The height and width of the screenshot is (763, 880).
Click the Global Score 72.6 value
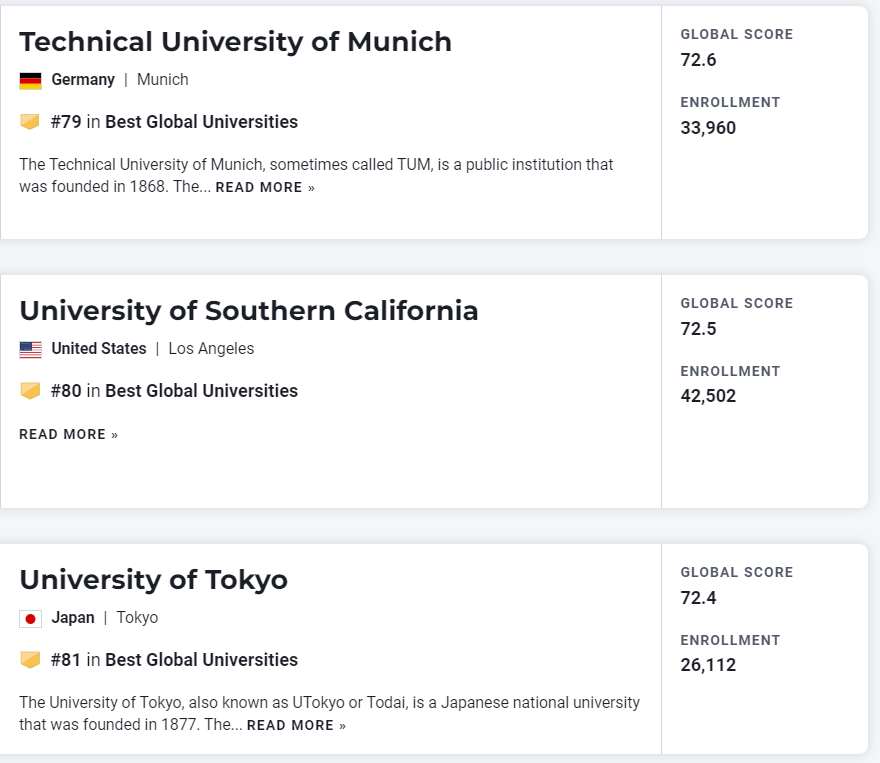tap(698, 60)
